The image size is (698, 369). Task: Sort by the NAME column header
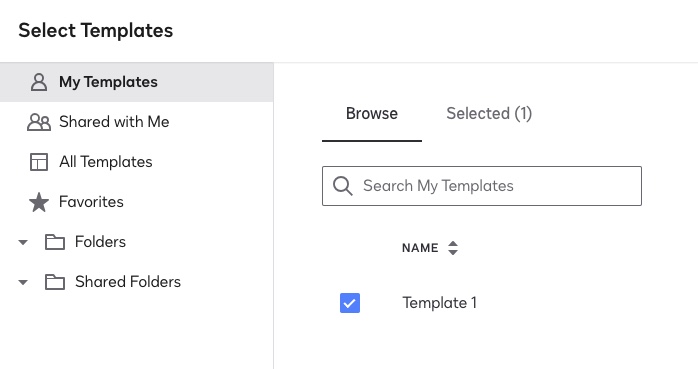(x=420, y=248)
